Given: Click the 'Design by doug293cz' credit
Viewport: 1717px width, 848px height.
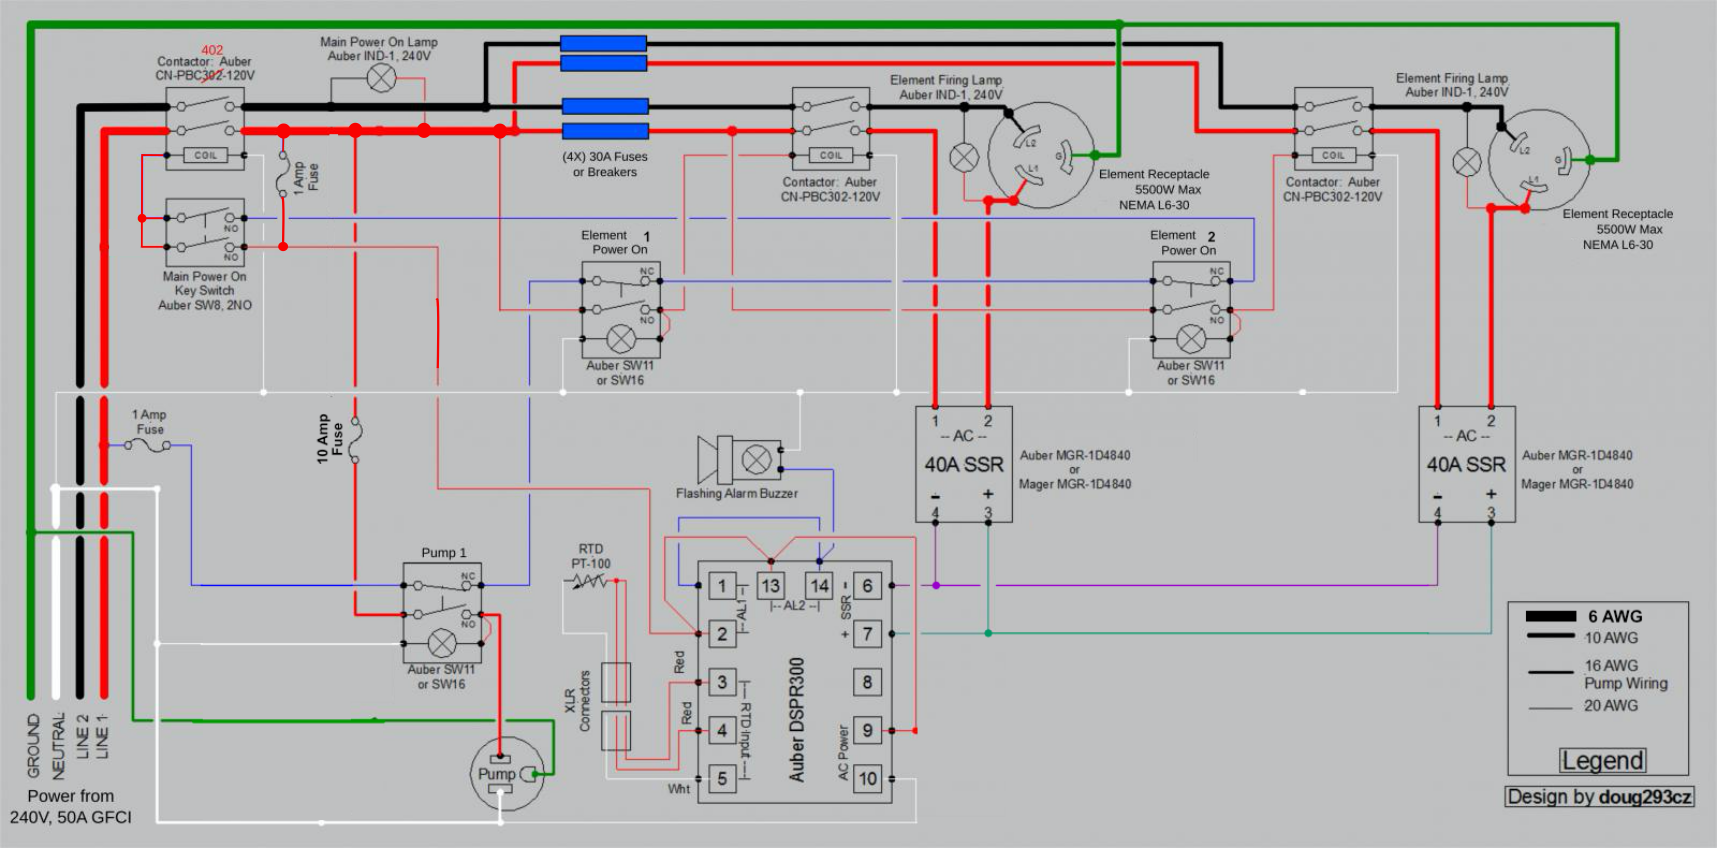Looking at the screenshot, I should click(x=1600, y=797).
